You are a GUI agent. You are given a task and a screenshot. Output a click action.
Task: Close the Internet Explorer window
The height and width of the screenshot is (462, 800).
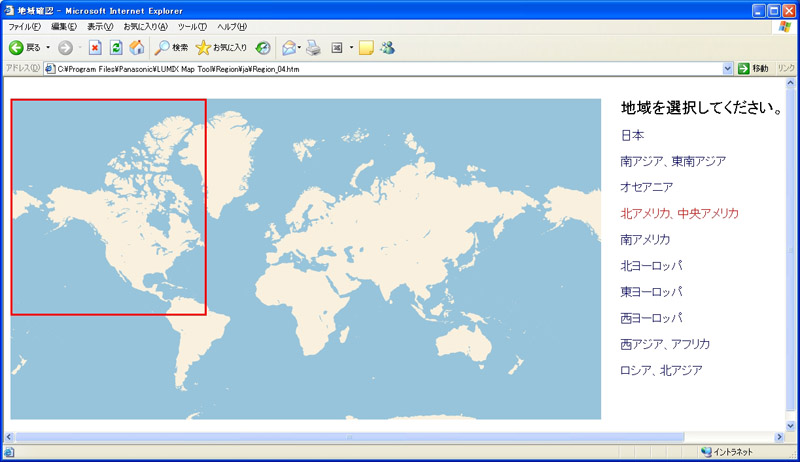click(789, 11)
